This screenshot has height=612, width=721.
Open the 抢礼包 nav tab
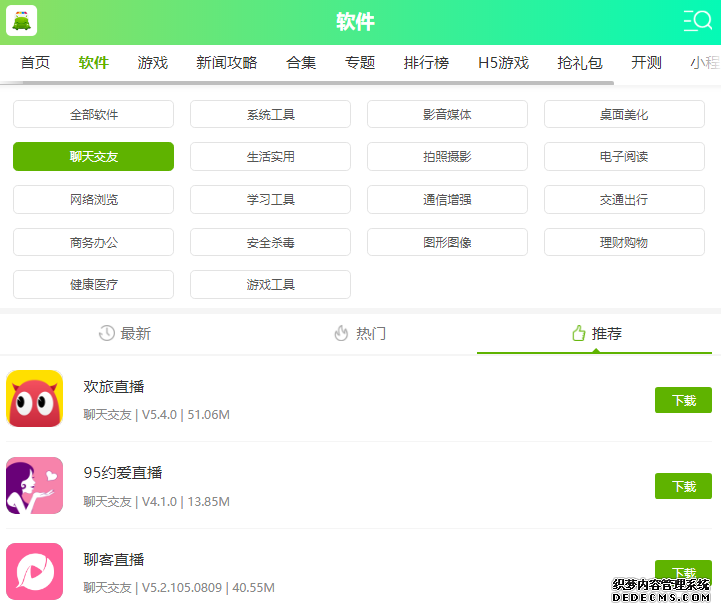coord(580,63)
